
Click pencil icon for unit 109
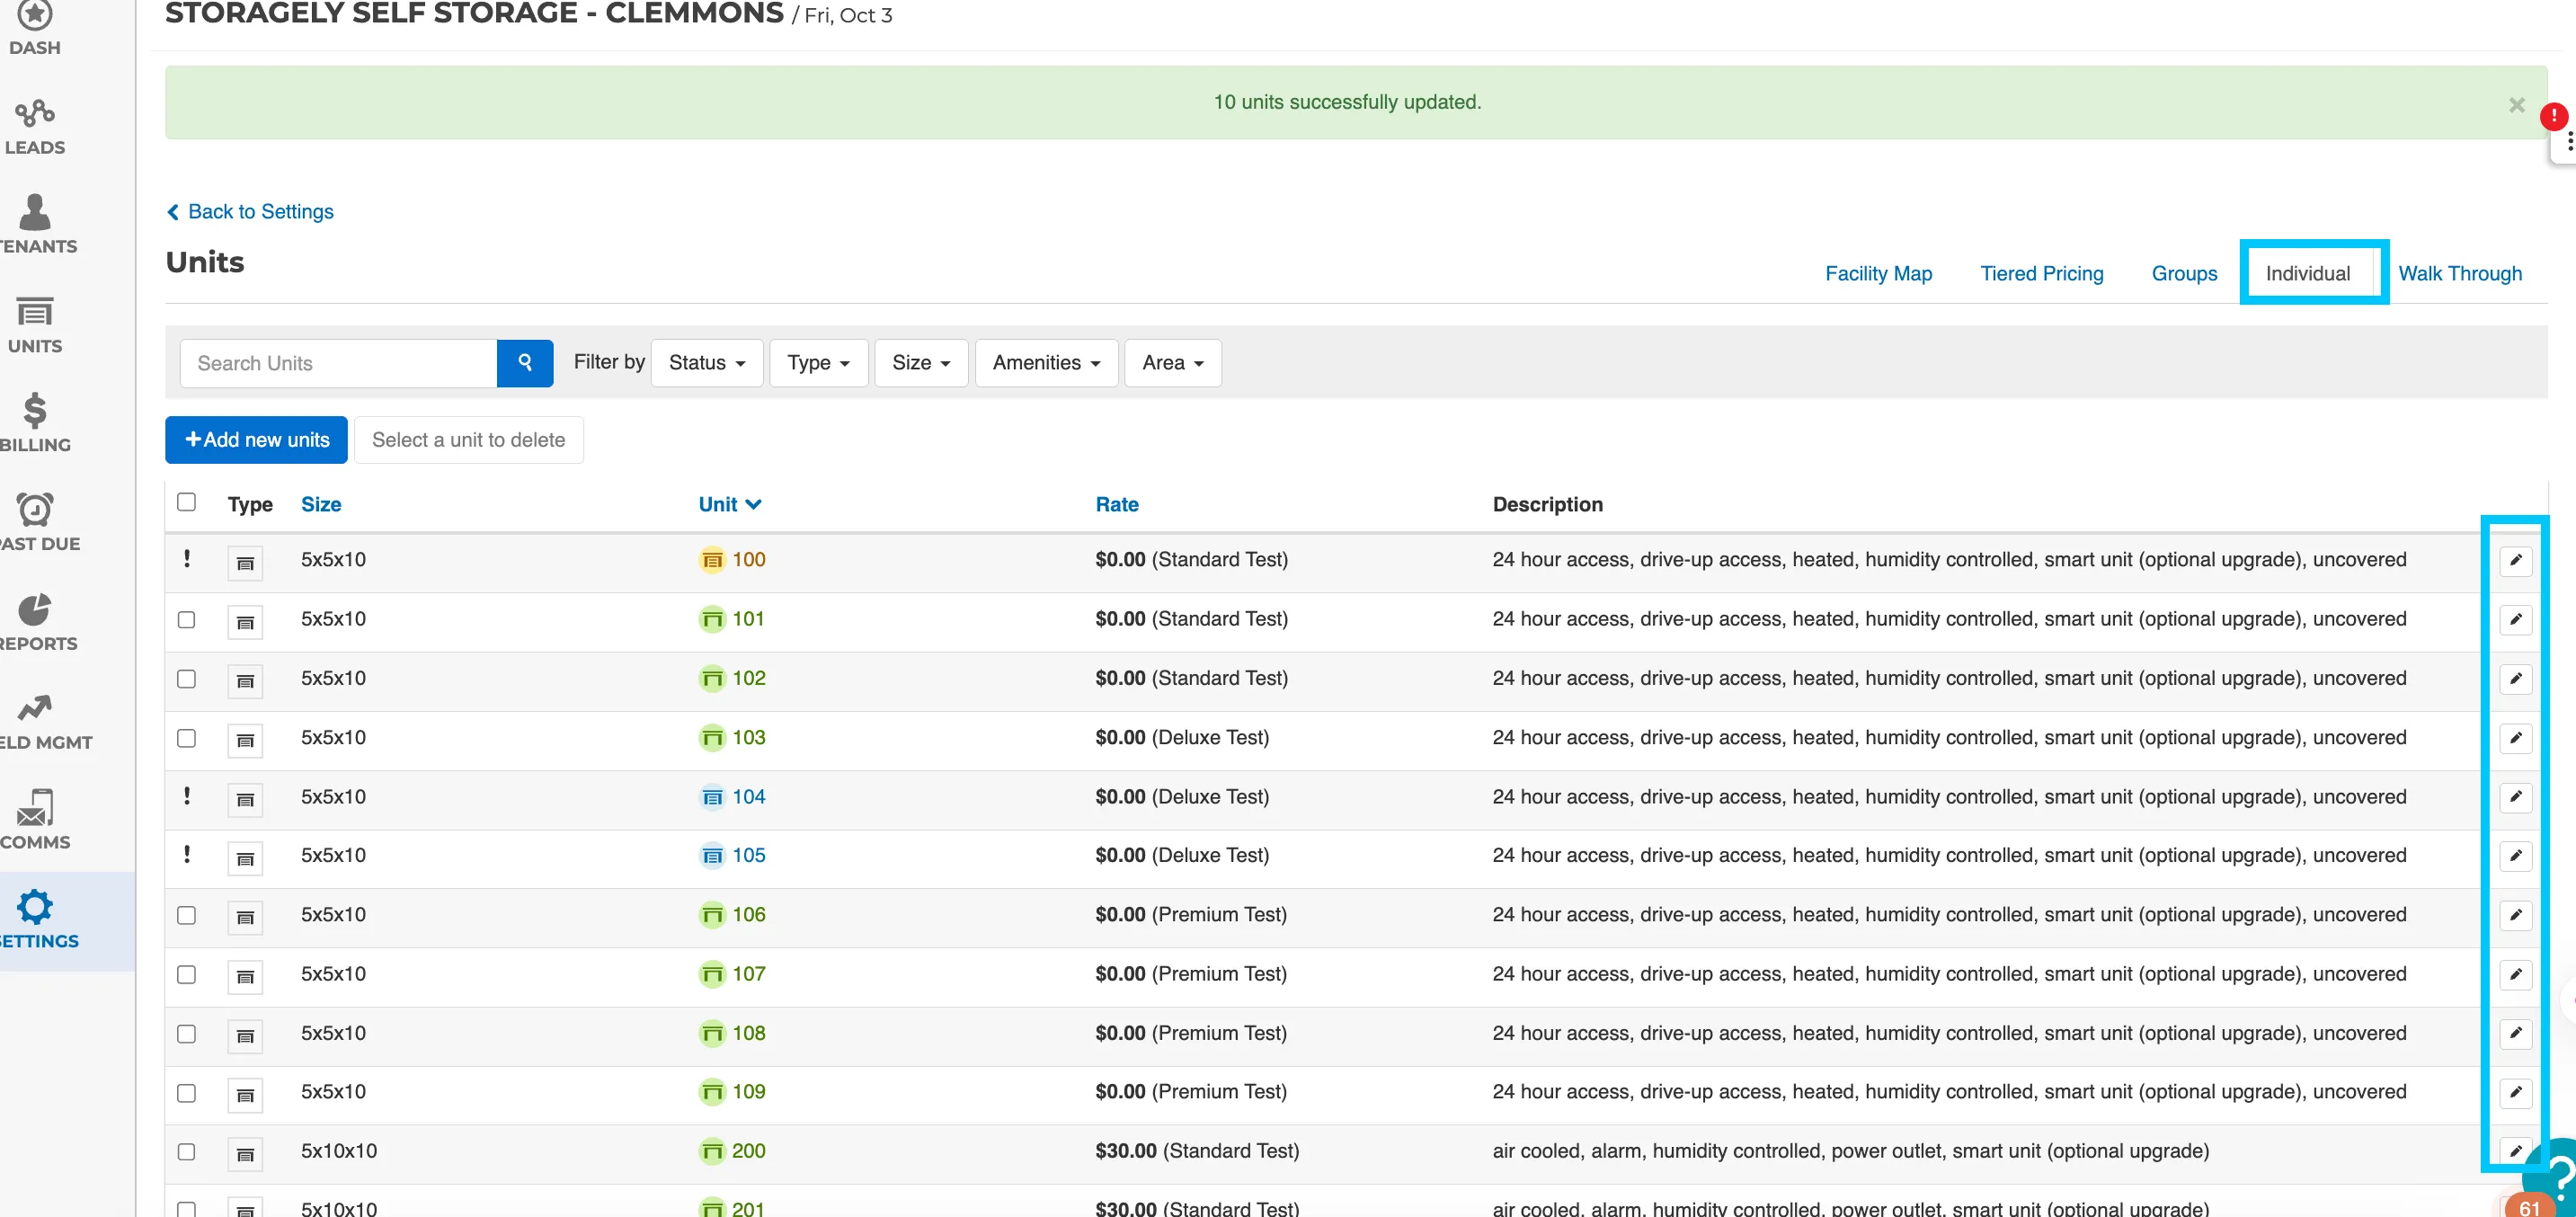click(2515, 1092)
